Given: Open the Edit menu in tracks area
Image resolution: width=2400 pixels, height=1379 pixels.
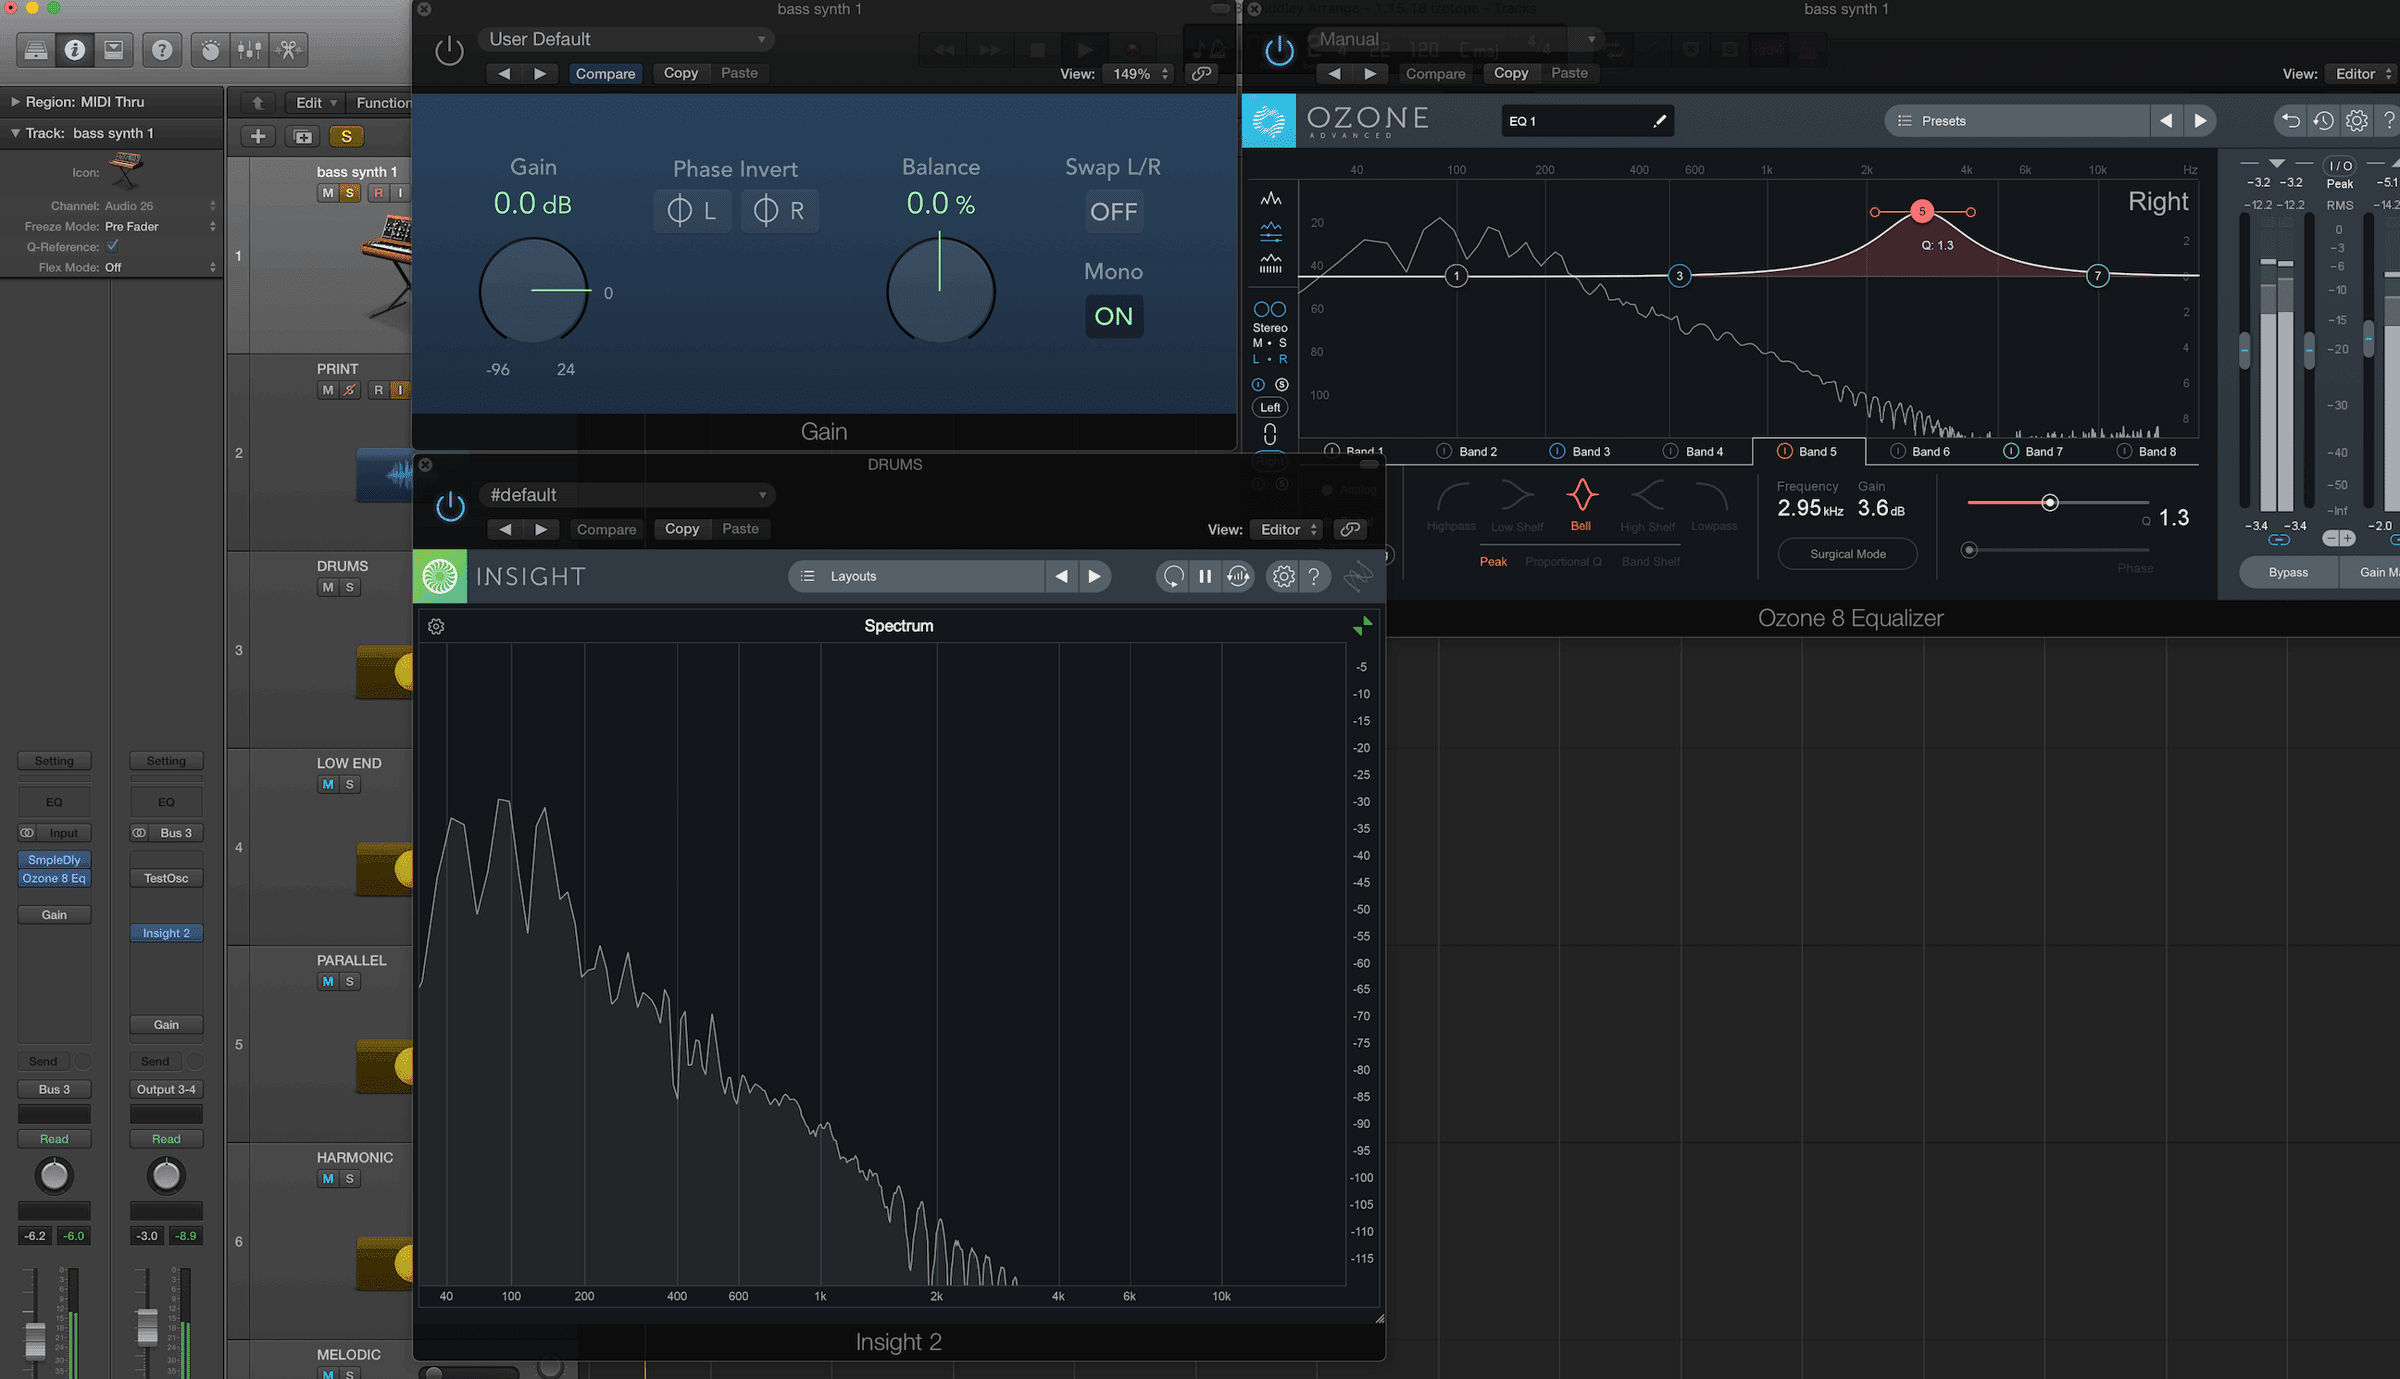Looking at the screenshot, I should [x=316, y=102].
